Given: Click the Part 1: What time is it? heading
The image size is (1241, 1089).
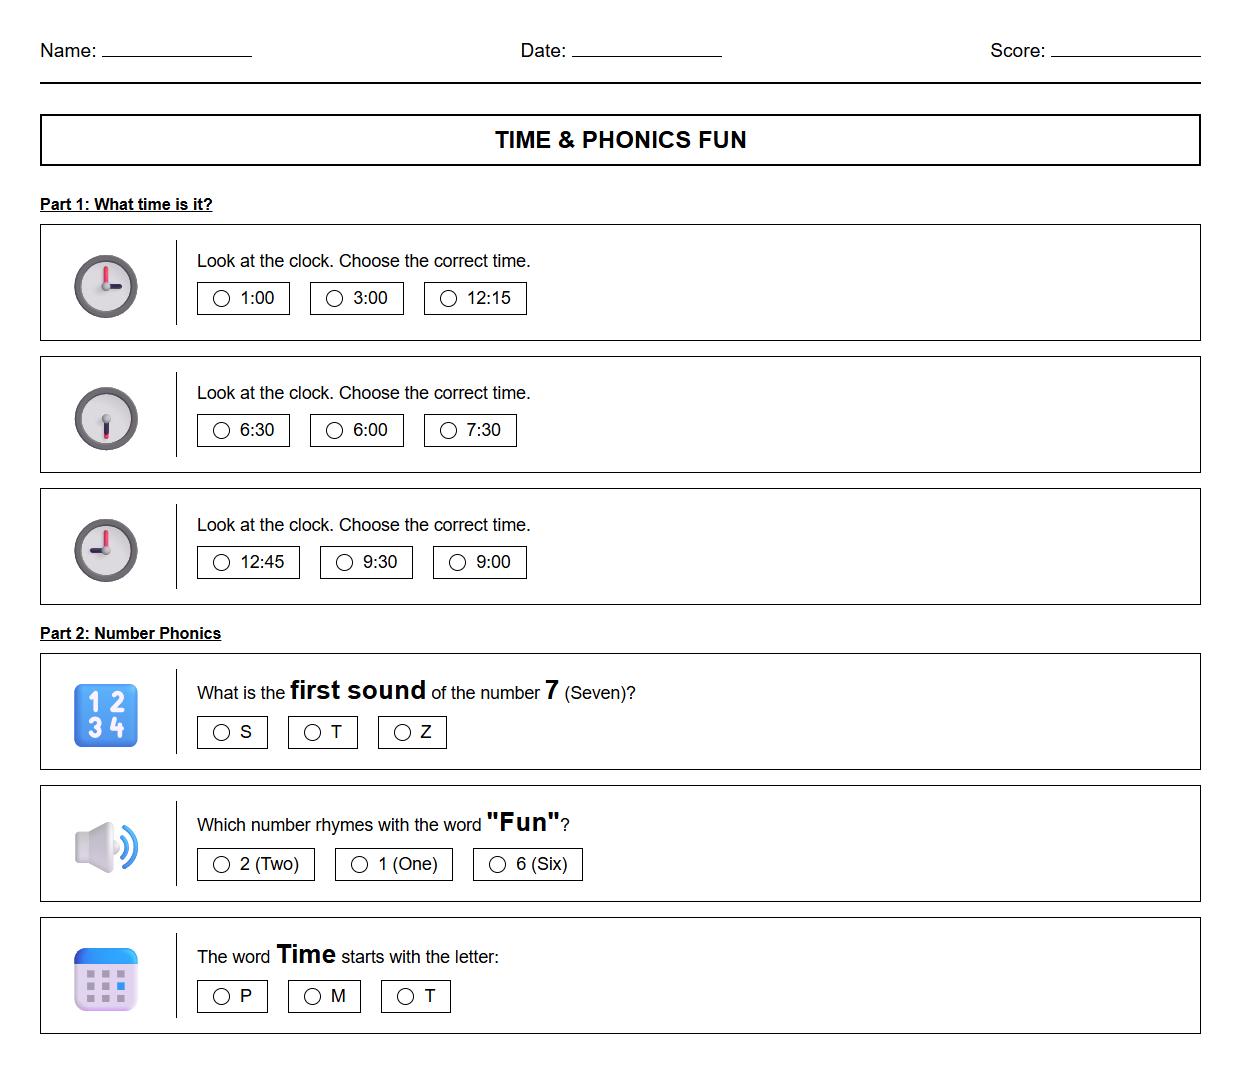Looking at the screenshot, I should pos(126,204).
